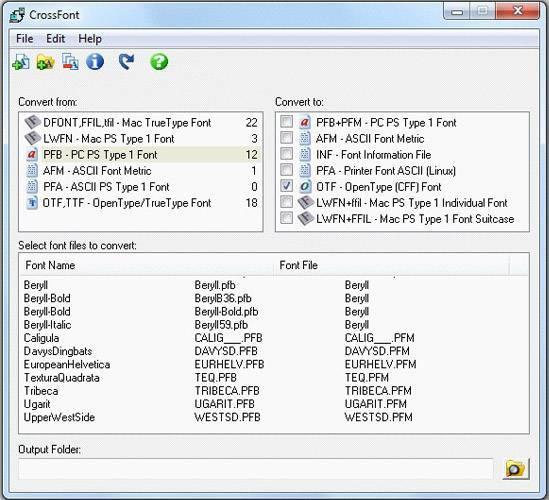549x500 pixels.
Task: Select the Beryll font row with Beryll.pfb
Action: click(274, 285)
